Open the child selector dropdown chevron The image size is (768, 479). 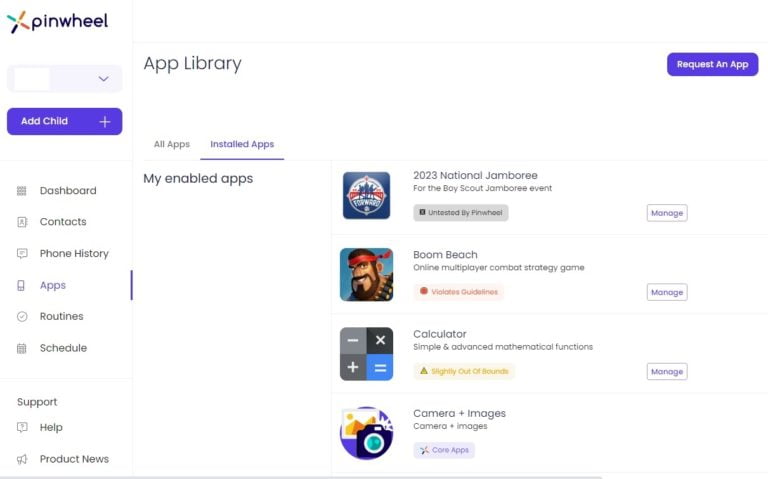[103, 79]
